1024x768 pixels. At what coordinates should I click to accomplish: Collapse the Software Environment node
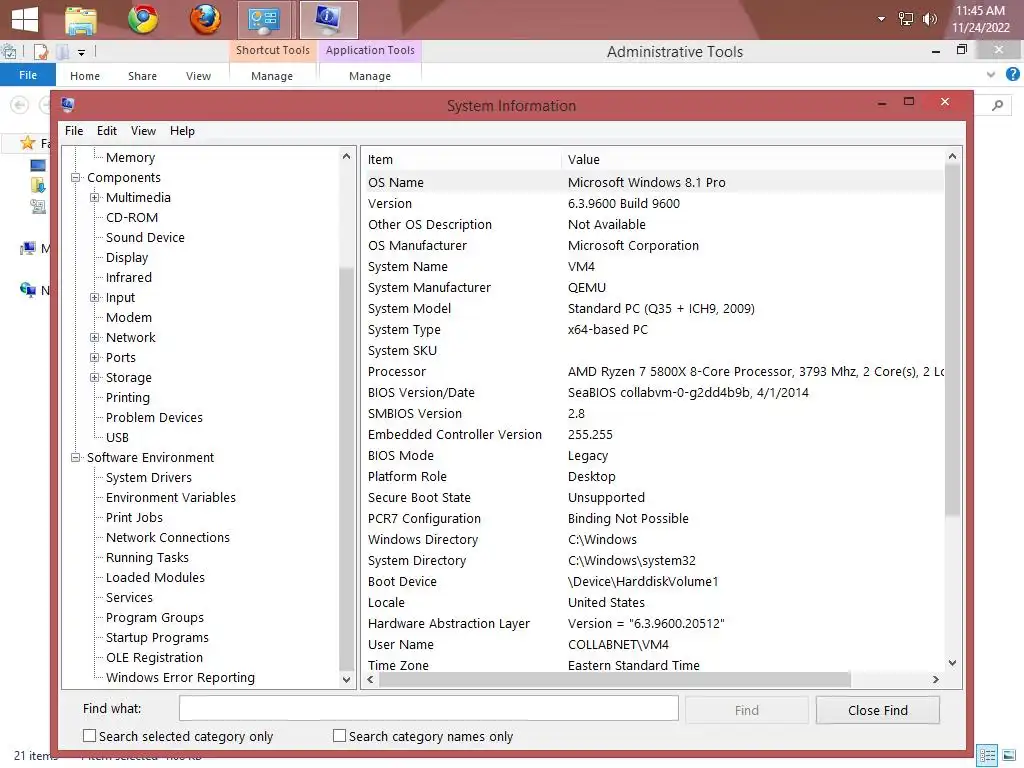tap(76, 457)
